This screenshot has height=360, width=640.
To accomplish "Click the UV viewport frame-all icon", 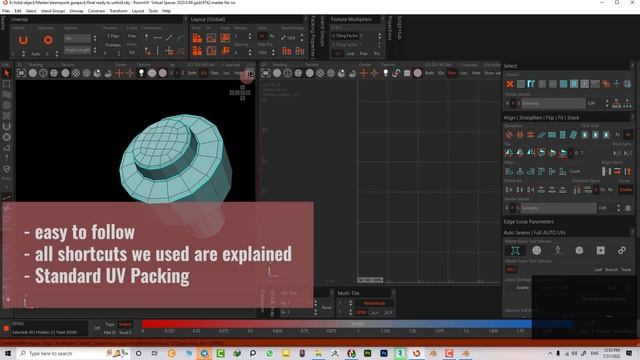I will click(x=265, y=73).
